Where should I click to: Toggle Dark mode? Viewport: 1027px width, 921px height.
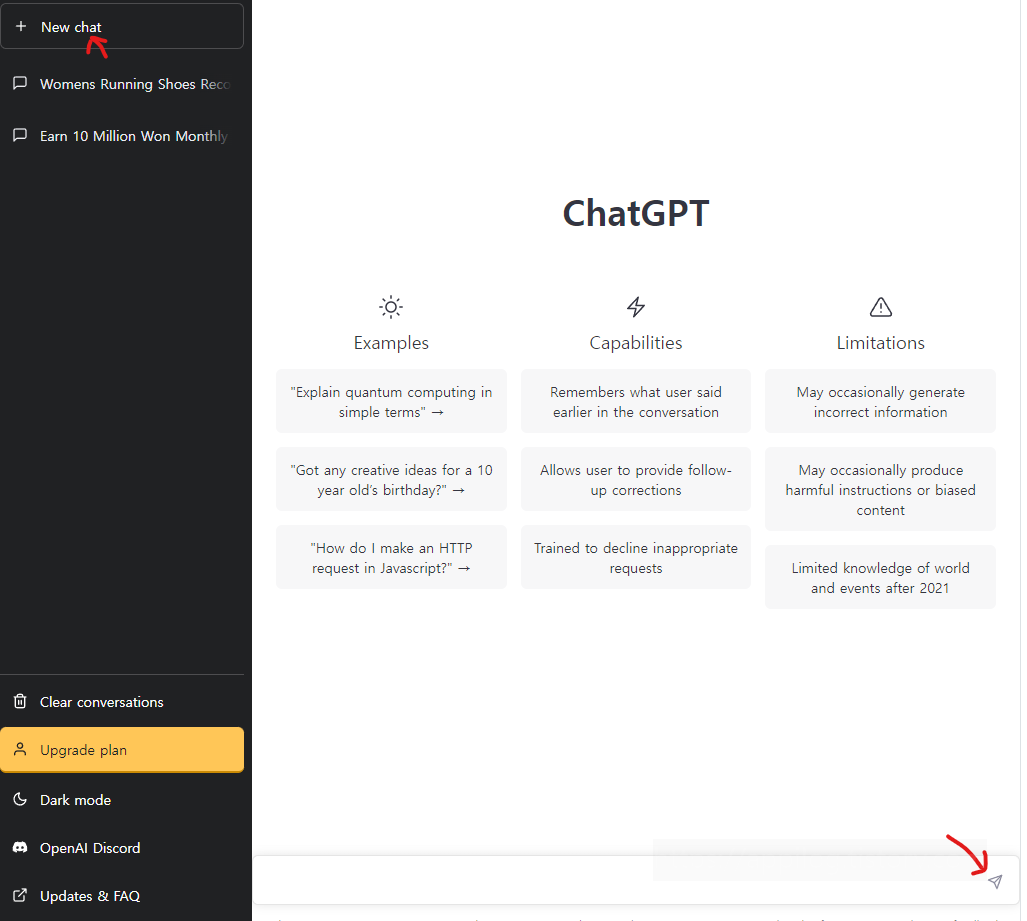(x=122, y=800)
